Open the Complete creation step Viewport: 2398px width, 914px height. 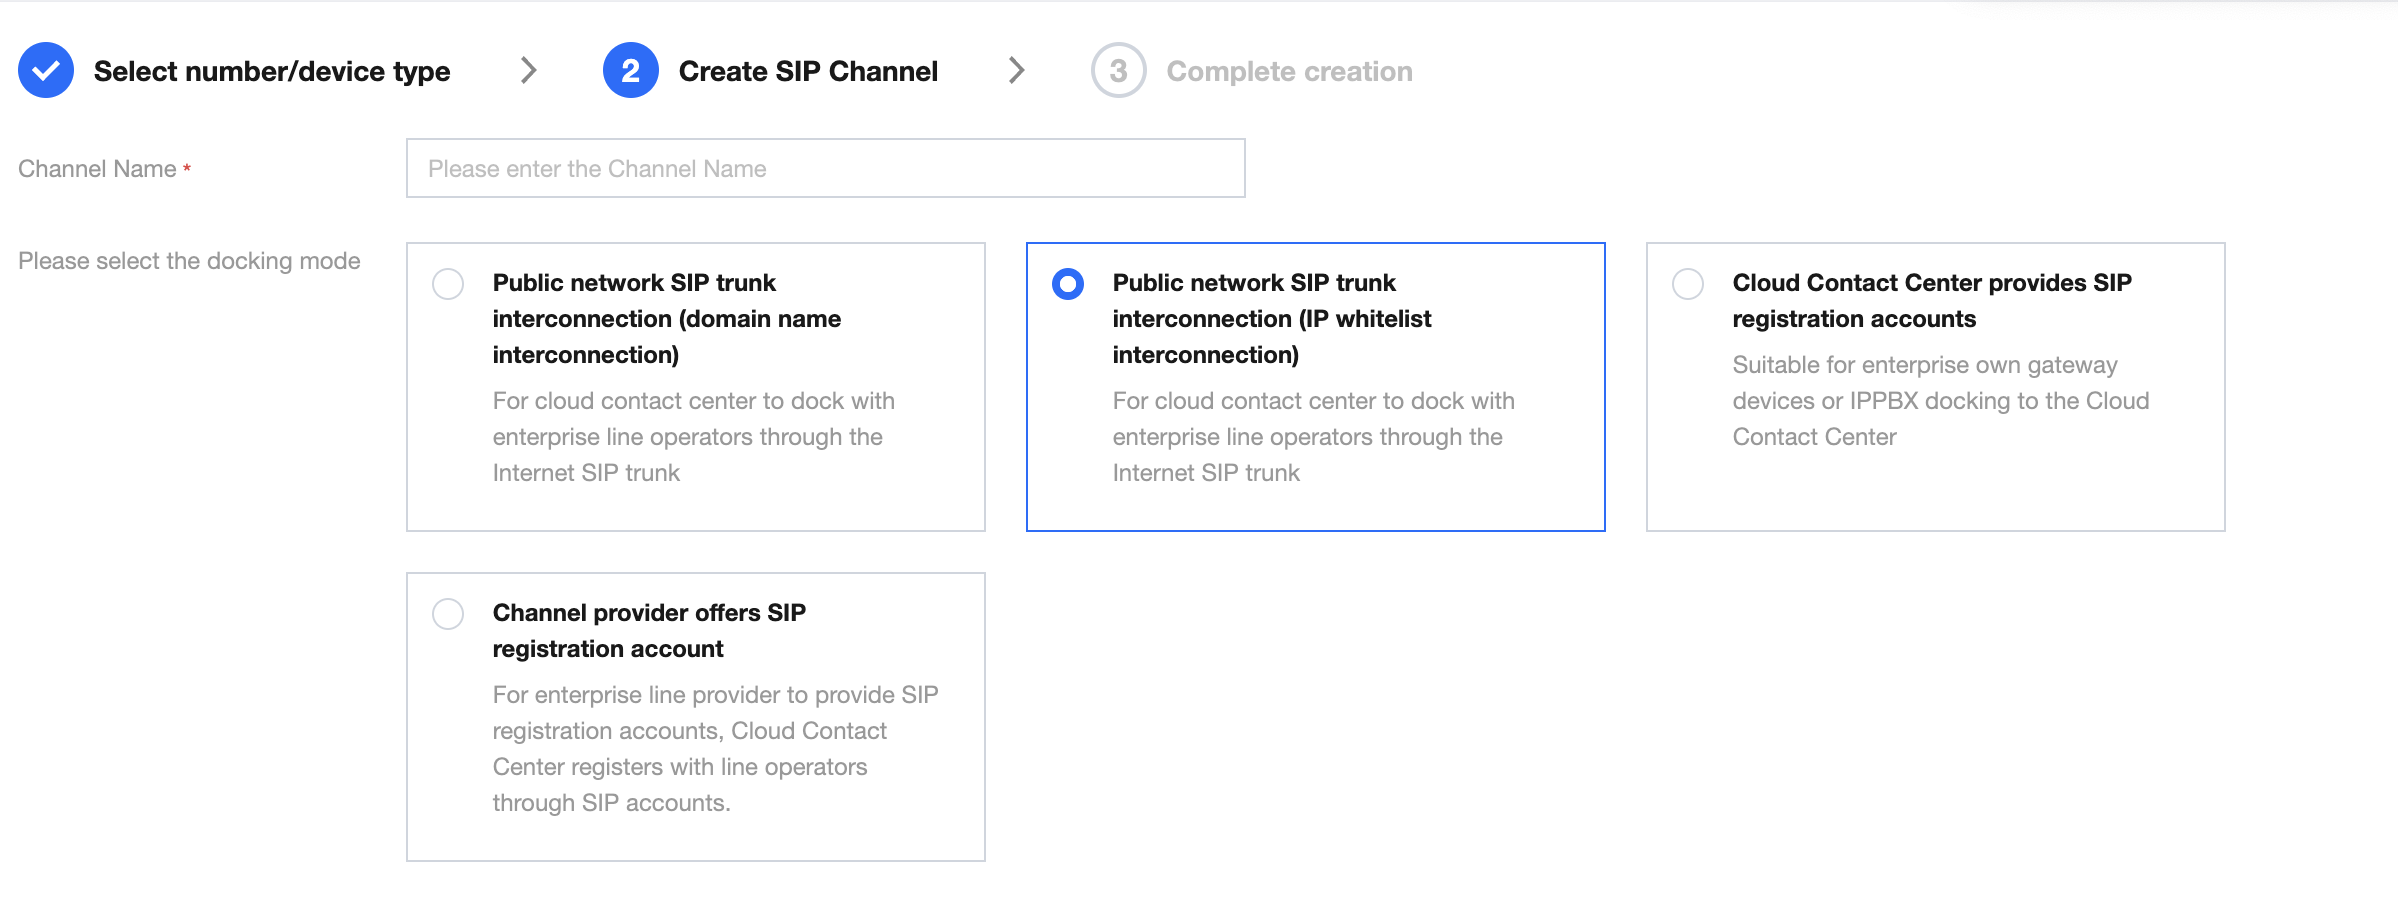pos(1289,72)
